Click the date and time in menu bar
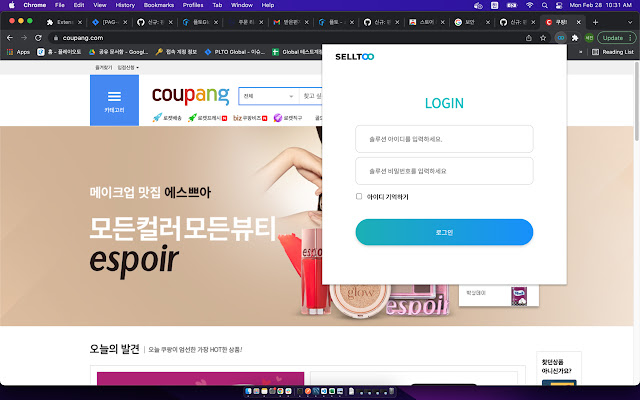 point(600,5)
